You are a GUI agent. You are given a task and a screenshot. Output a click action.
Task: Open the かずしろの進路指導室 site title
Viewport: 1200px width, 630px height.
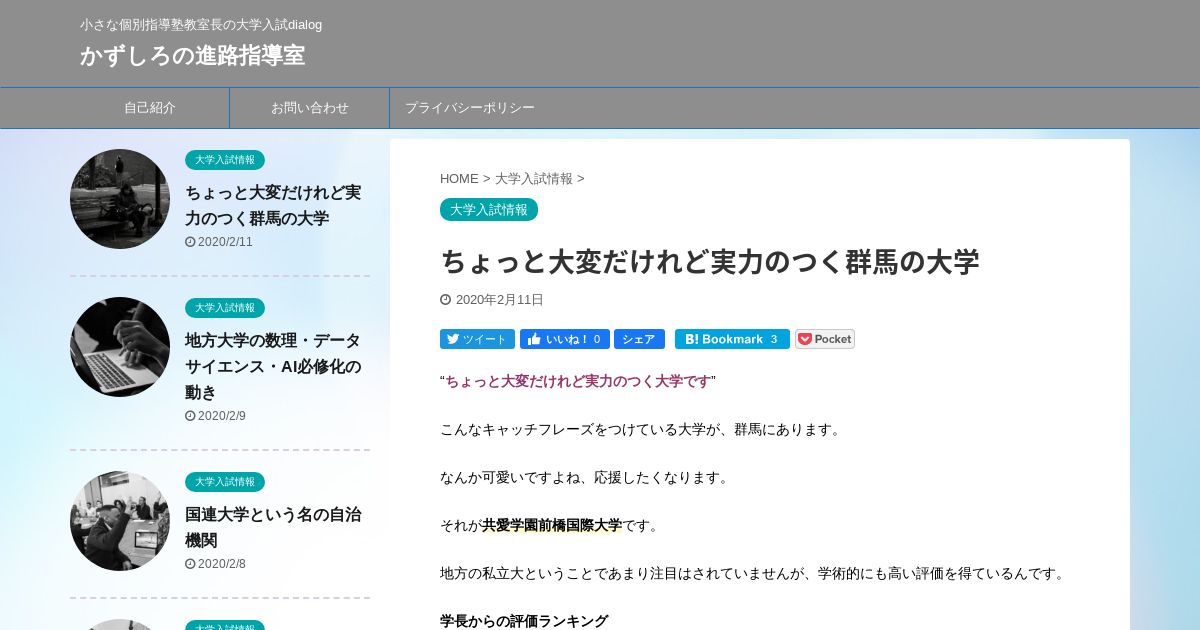[192, 55]
